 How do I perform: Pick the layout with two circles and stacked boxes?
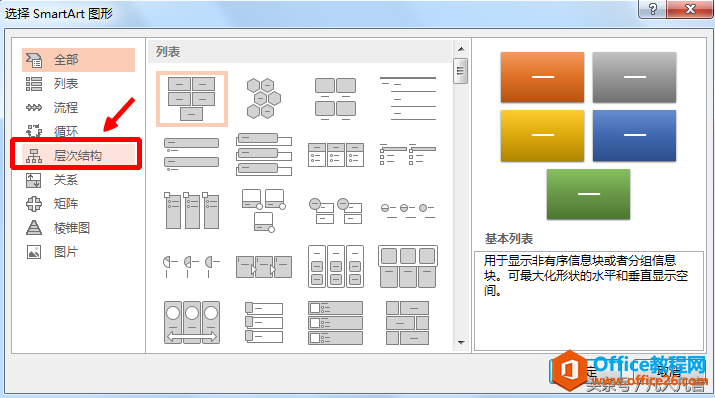coord(336,210)
